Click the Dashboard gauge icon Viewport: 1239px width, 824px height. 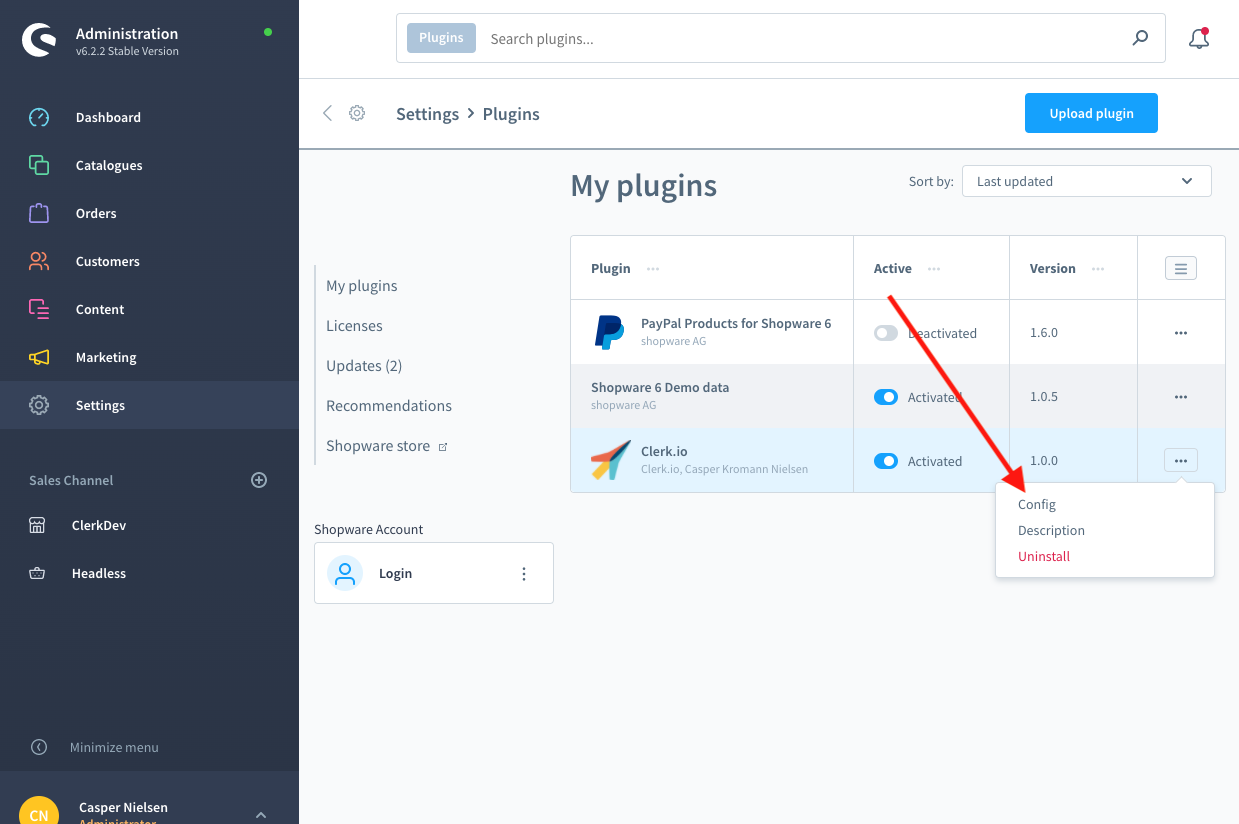[x=39, y=117]
